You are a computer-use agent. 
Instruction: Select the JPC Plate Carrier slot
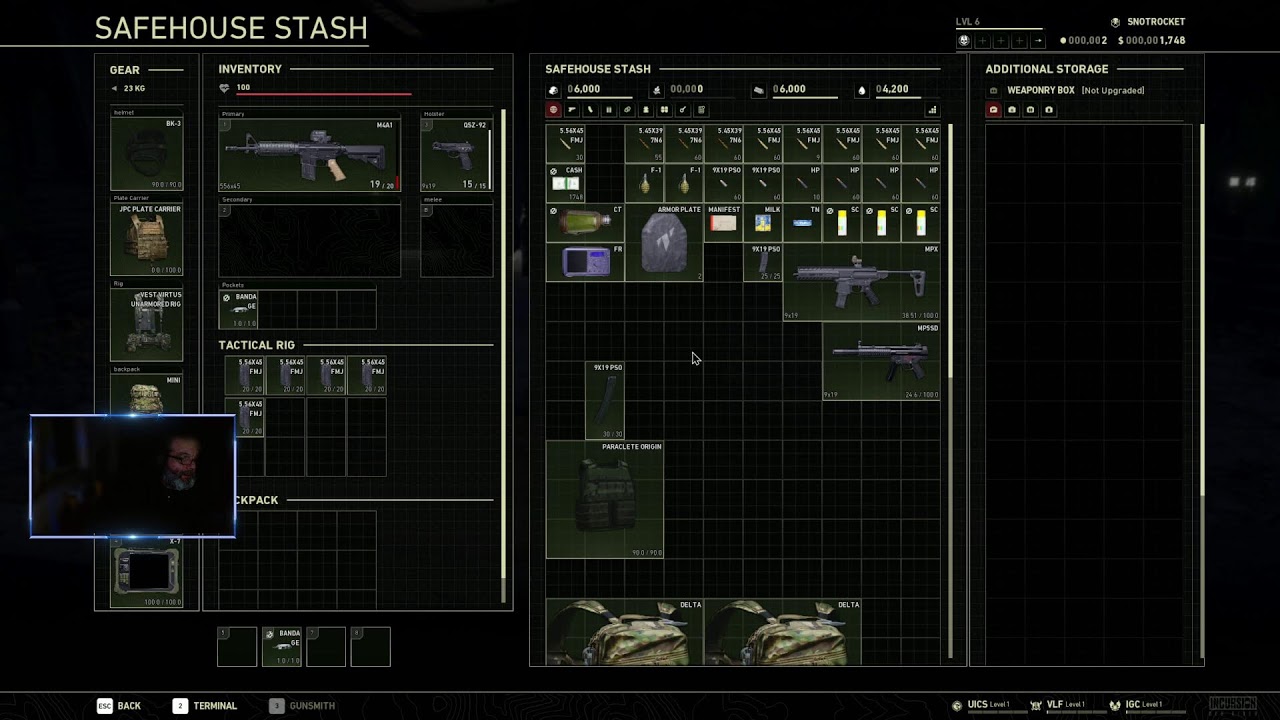click(146, 239)
